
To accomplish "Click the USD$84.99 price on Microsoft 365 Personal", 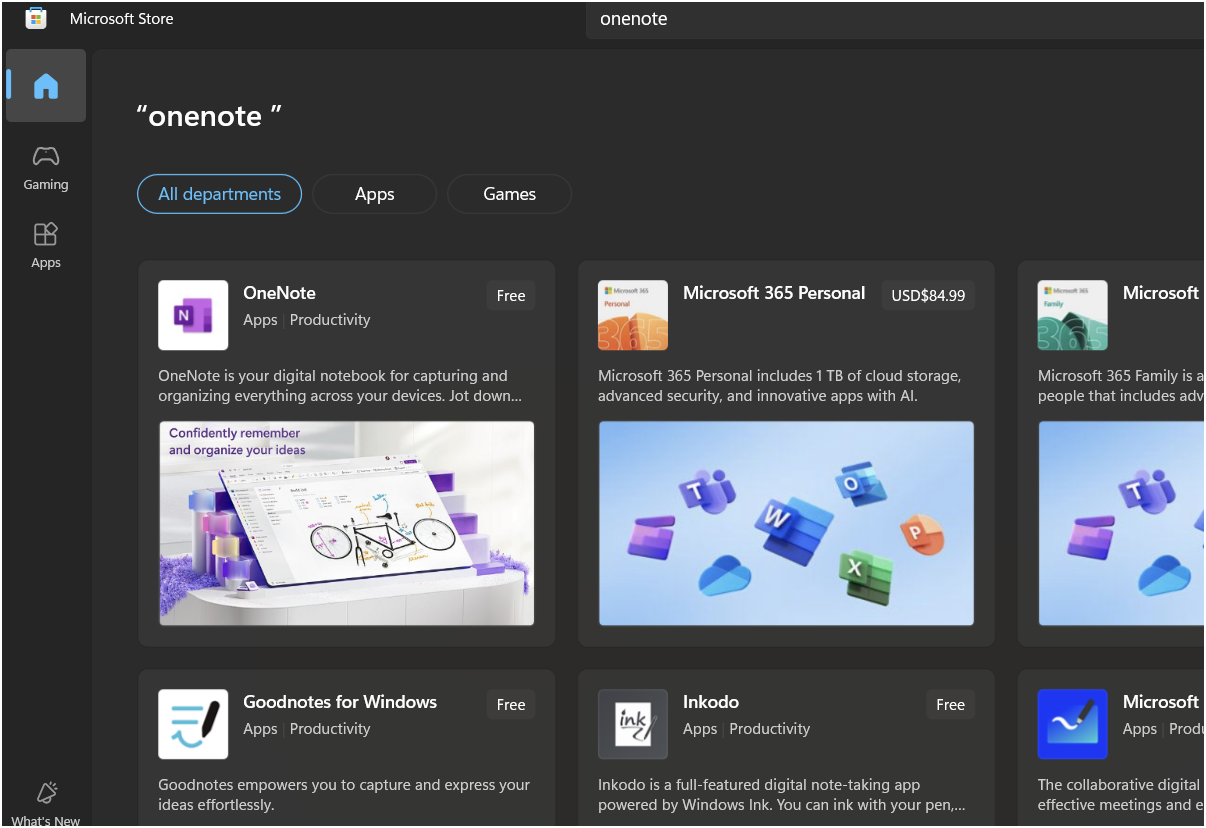I will click(928, 296).
